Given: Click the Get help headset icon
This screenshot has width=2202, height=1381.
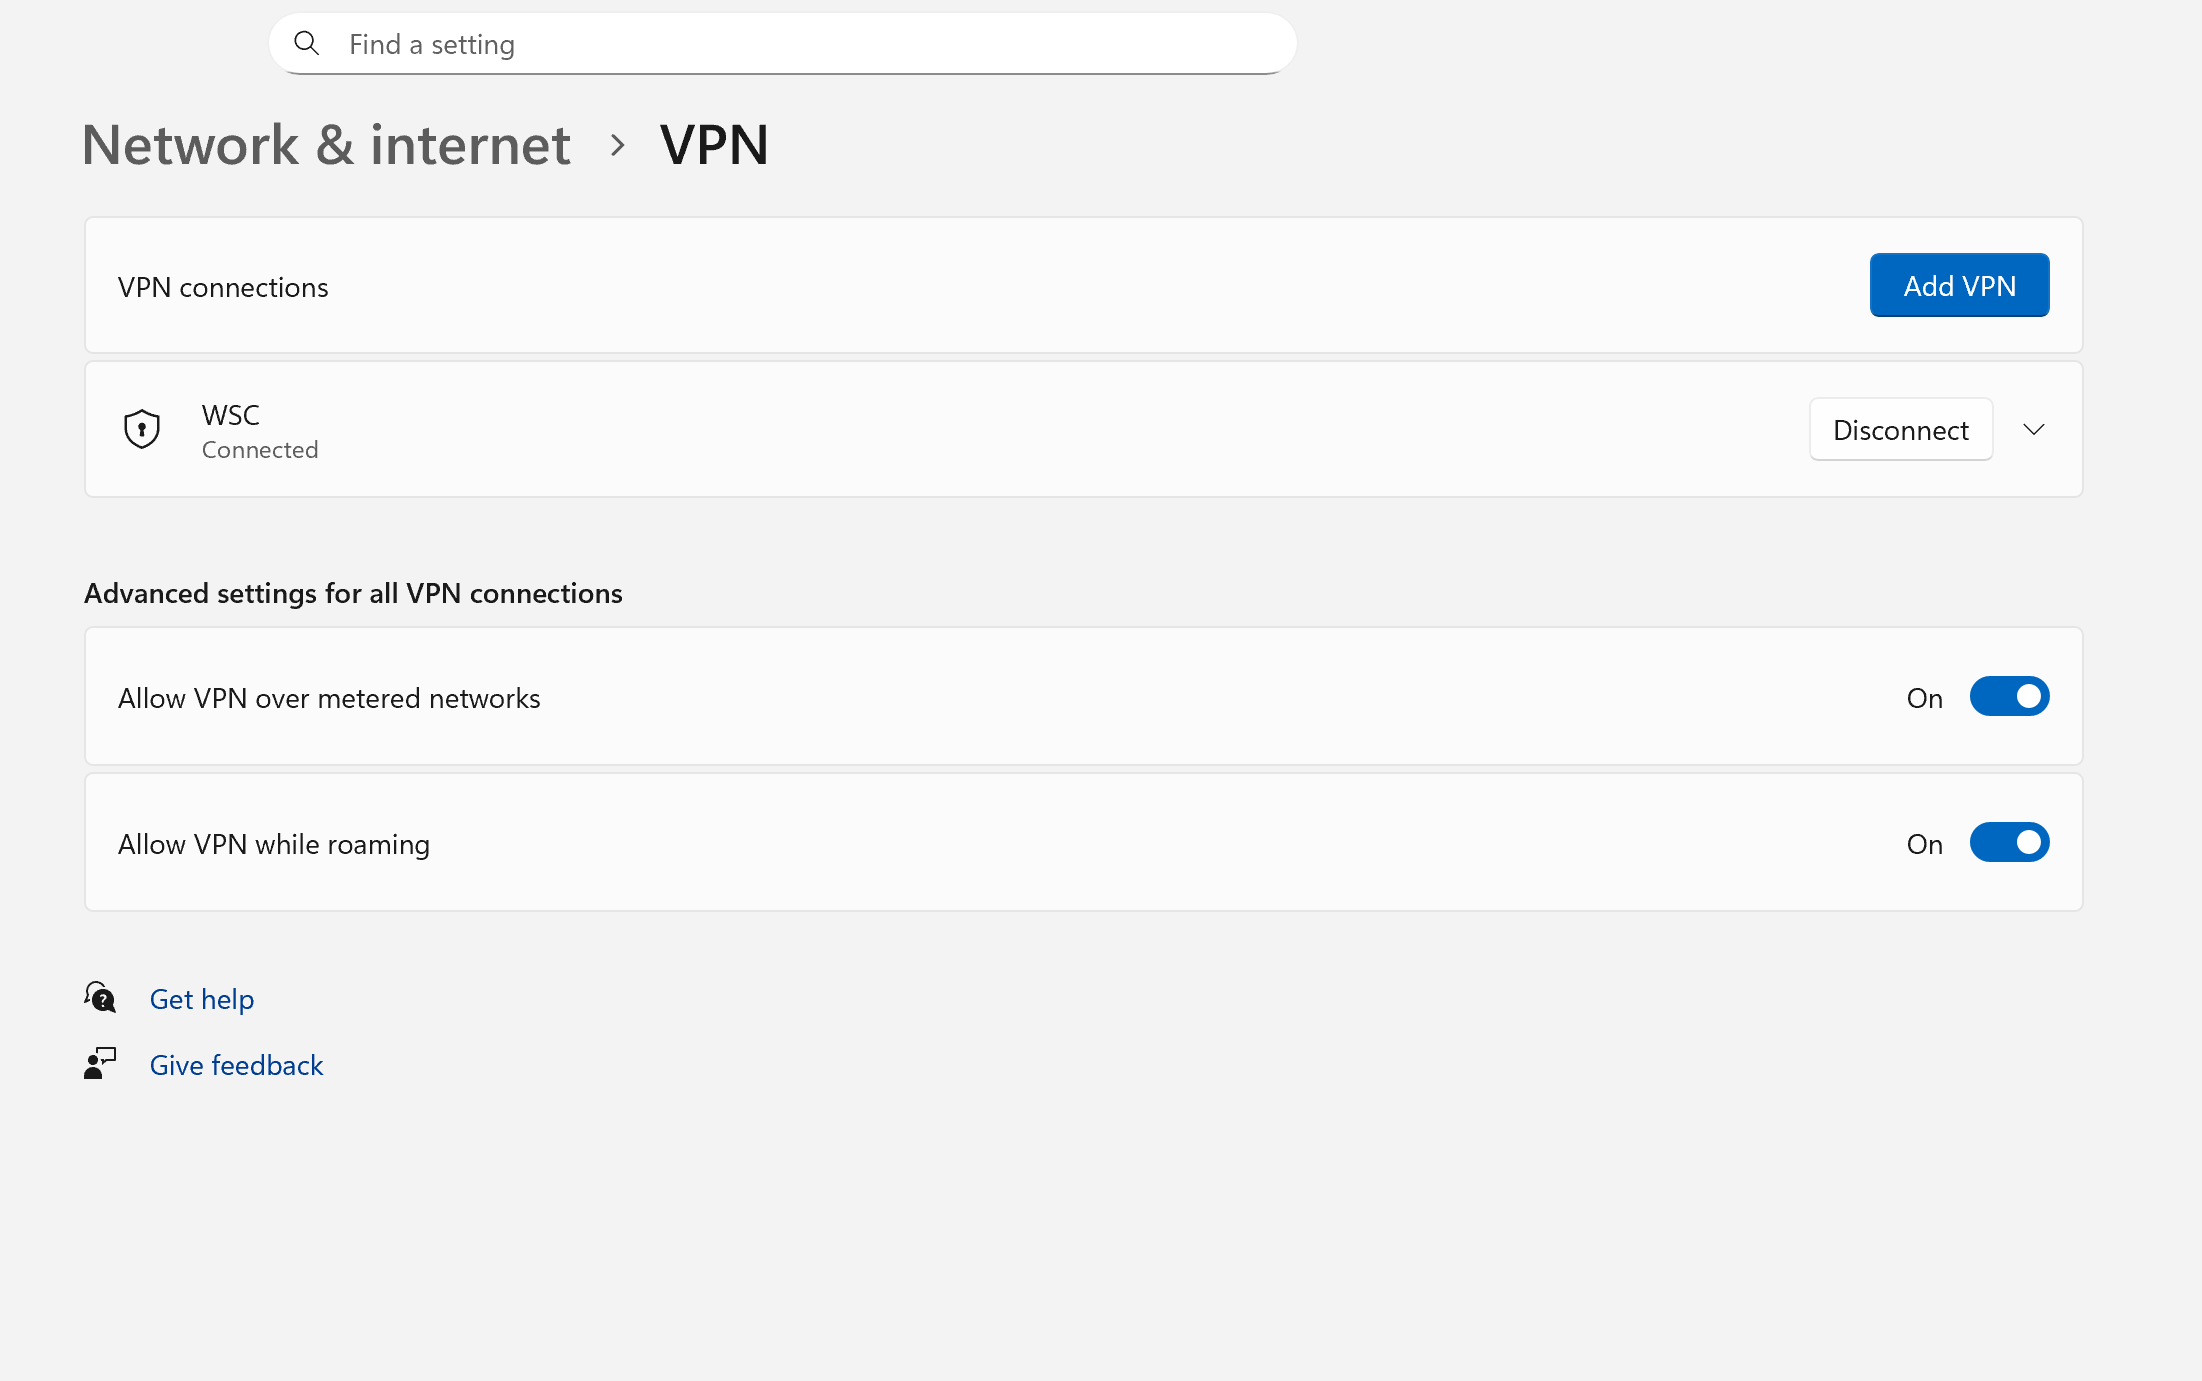Looking at the screenshot, I should pos(100,997).
